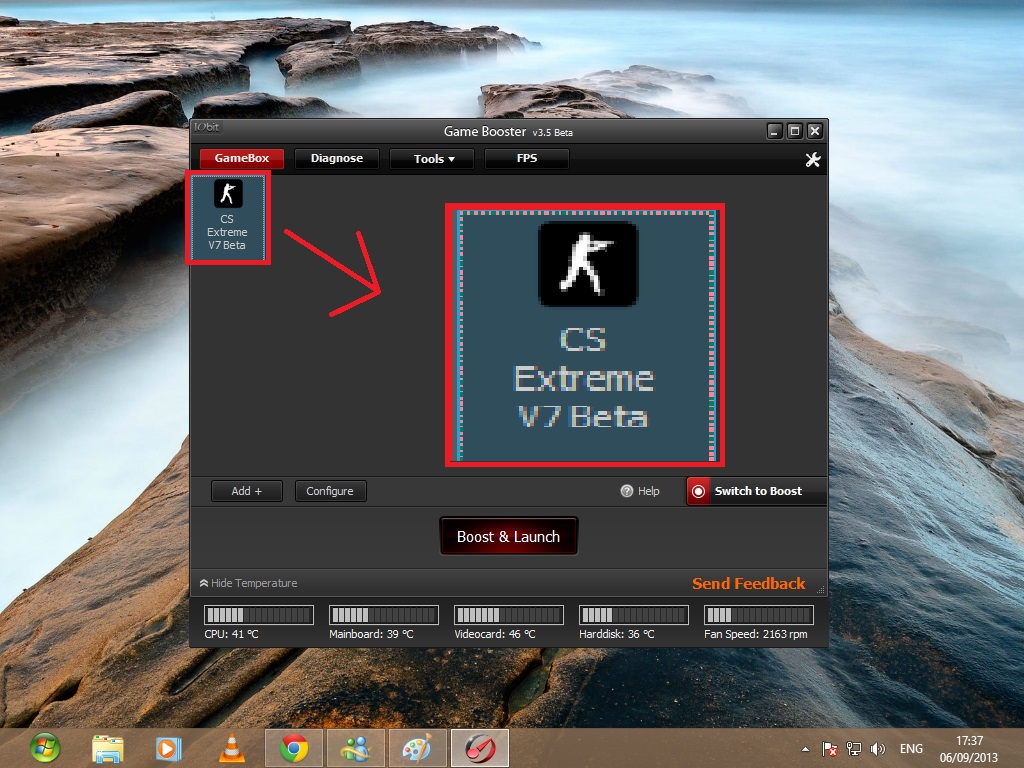
Task: Open VLC media player cone icon
Action: [x=231, y=748]
